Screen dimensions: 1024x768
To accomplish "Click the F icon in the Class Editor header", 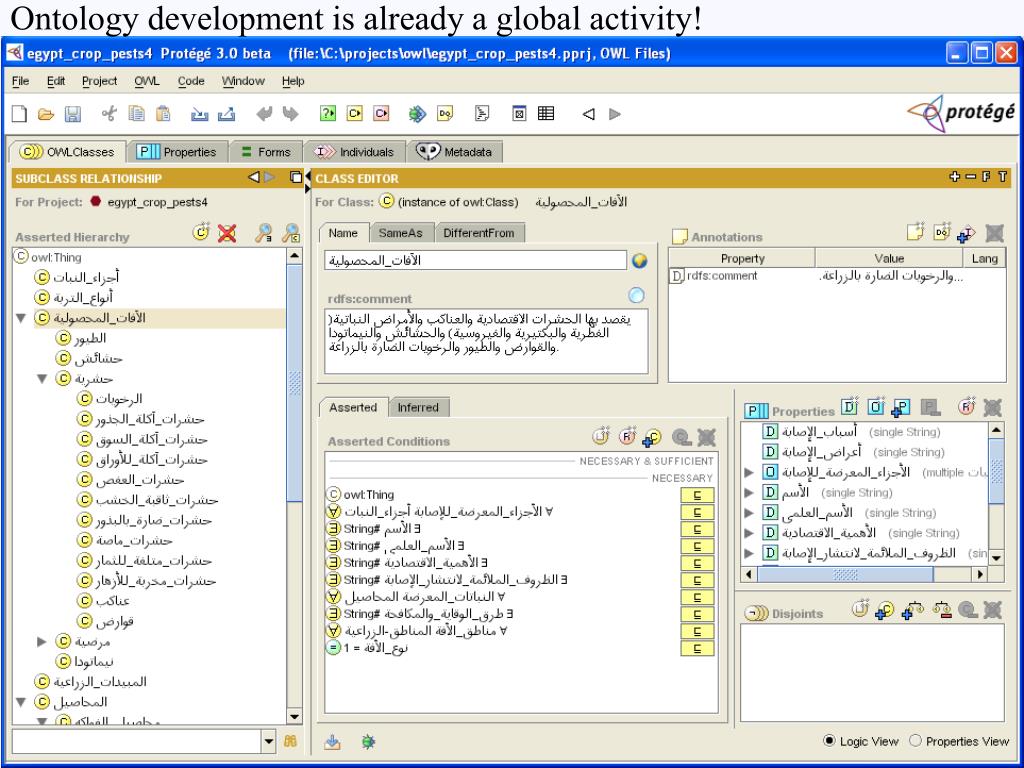I will (986, 177).
